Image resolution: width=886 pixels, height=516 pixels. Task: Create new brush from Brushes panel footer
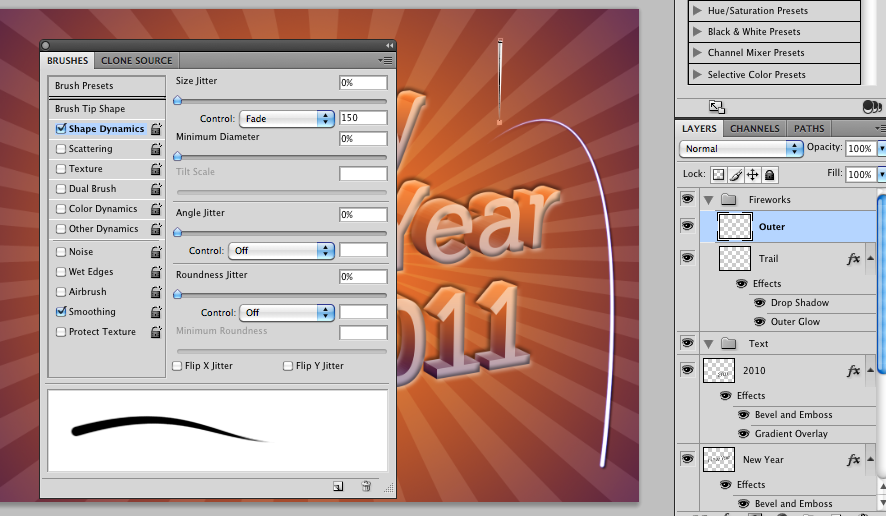coord(338,486)
